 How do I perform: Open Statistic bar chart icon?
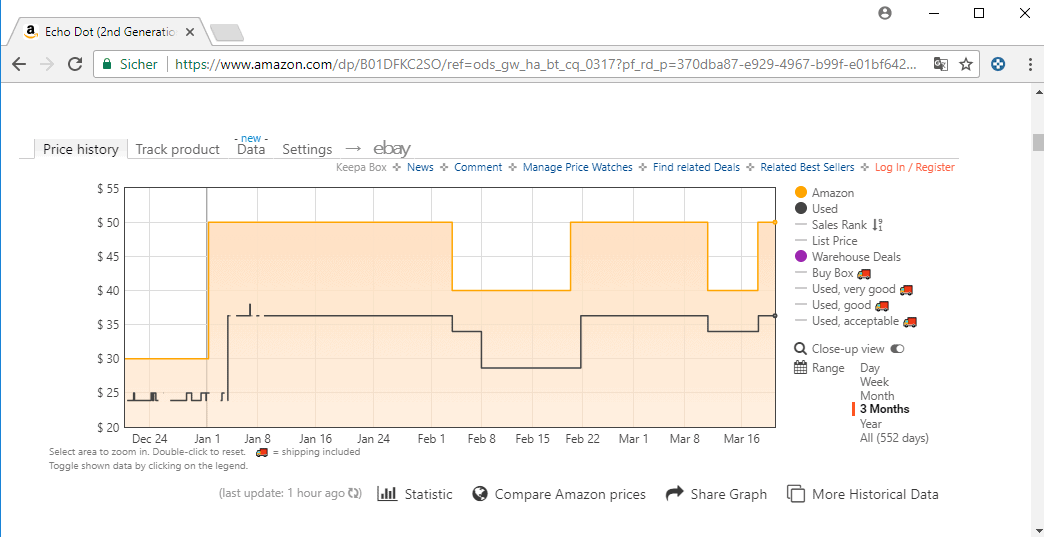point(387,494)
